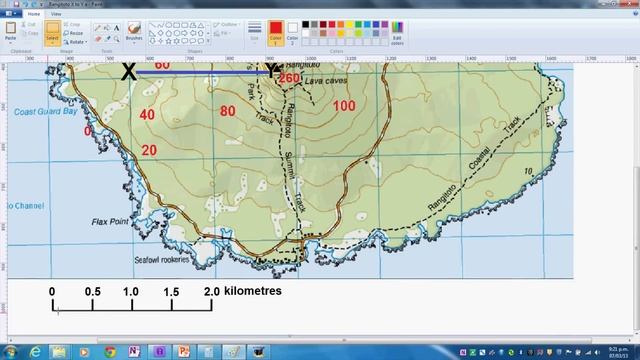Choose the Line shape
This screenshot has height=360, width=640.
point(152,25)
